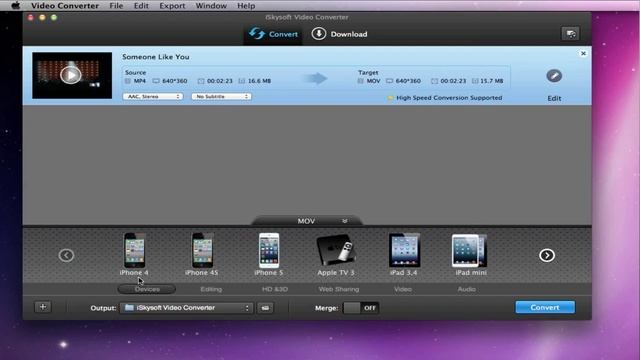Open output folder with the button beside the Output dropdown
The height and width of the screenshot is (360, 640).
[x=265, y=308]
